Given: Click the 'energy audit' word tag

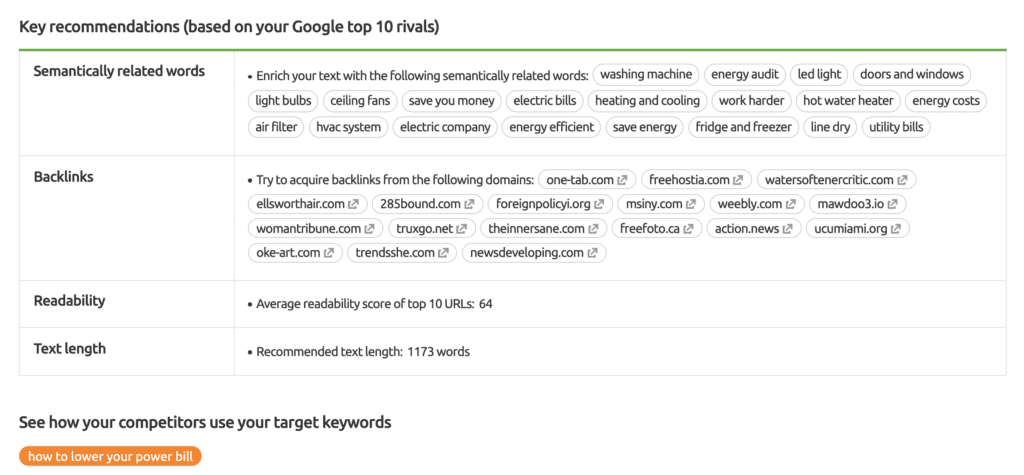Looking at the screenshot, I should tap(744, 74).
